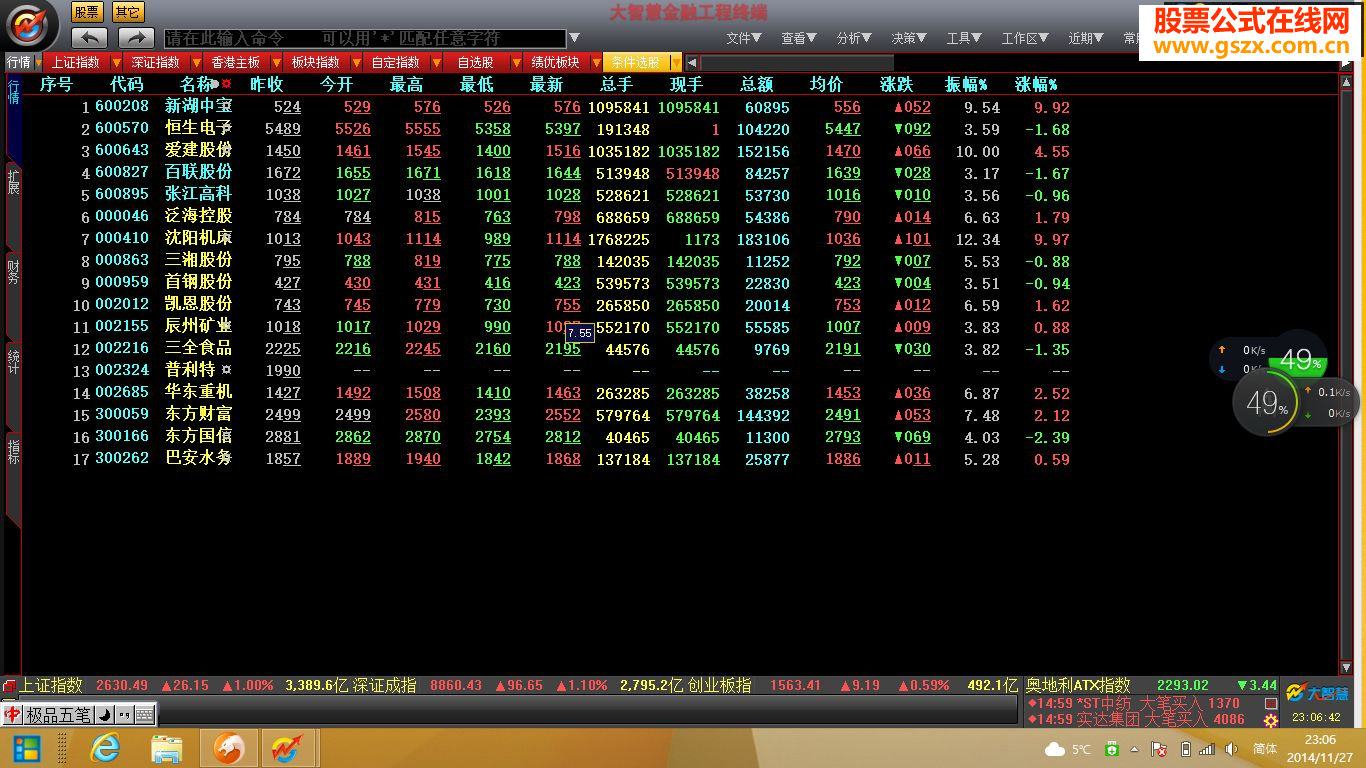Sort by the 涨幅% column header
1366x768 pixels.
[1036, 85]
